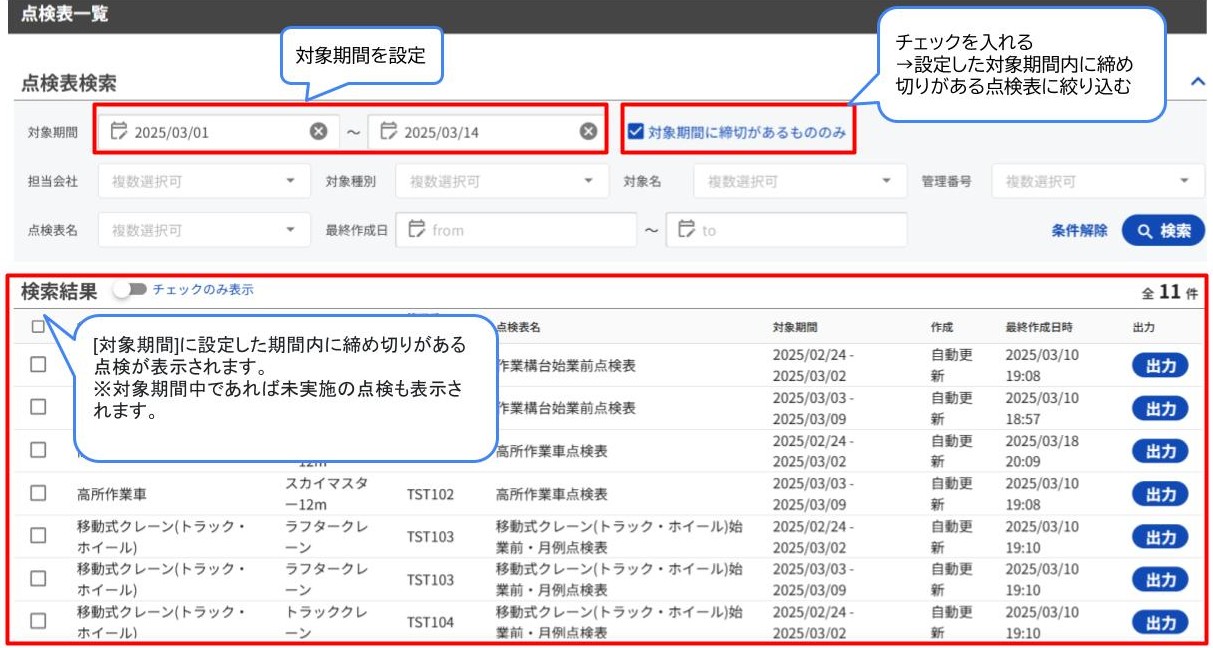Clear the end date 2025/03/14 with X icon
Image resolution: width=1213 pixels, height=648 pixels.
[x=589, y=131]
